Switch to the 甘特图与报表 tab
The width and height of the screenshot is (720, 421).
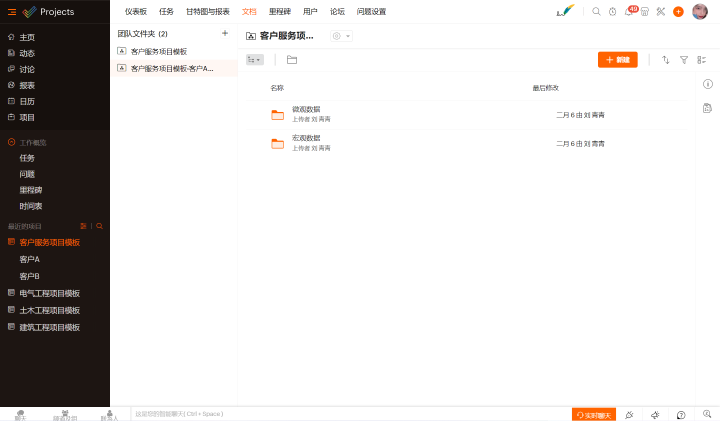[x=208, y=12]
